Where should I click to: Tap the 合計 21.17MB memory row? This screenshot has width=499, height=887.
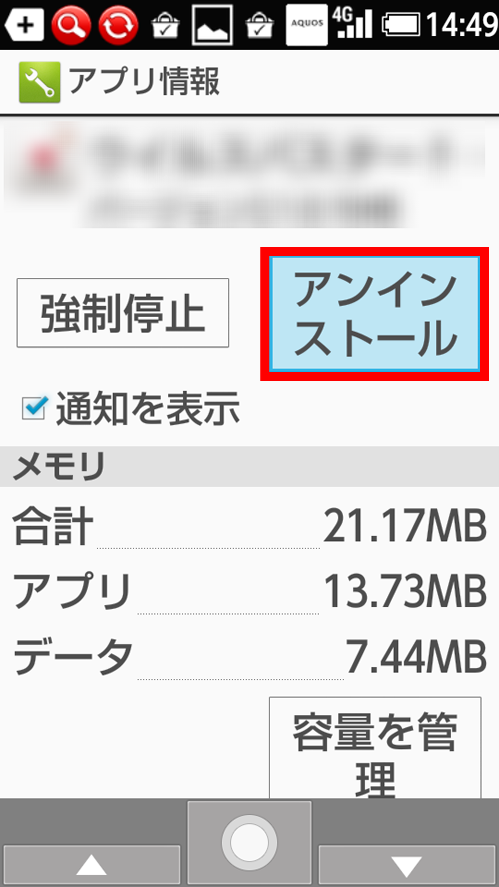tap(250, 526)
